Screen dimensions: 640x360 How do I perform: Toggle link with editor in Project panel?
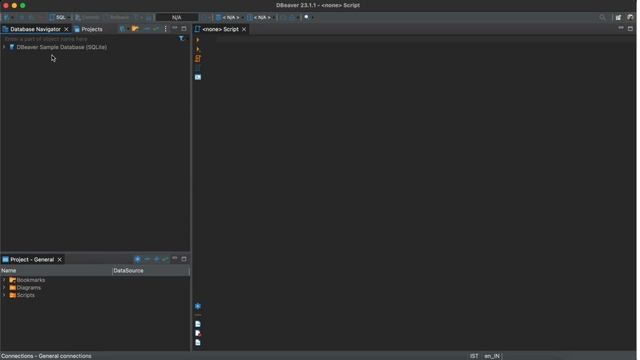tap(166, 260)
